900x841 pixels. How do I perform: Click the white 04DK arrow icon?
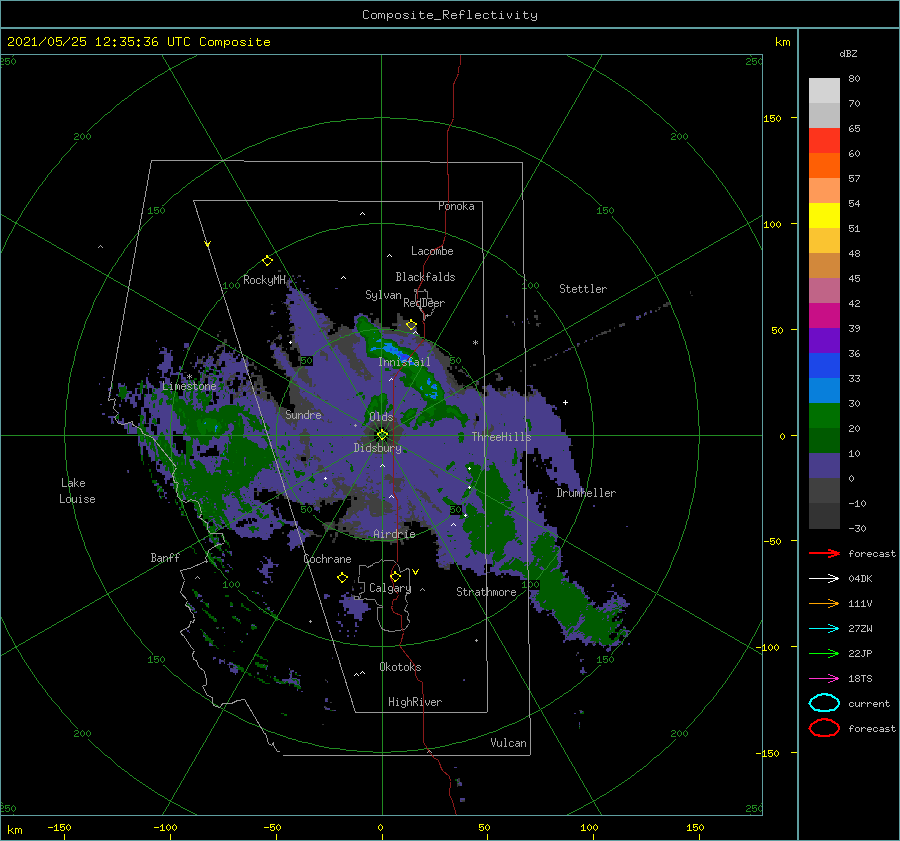pos(824,578)
